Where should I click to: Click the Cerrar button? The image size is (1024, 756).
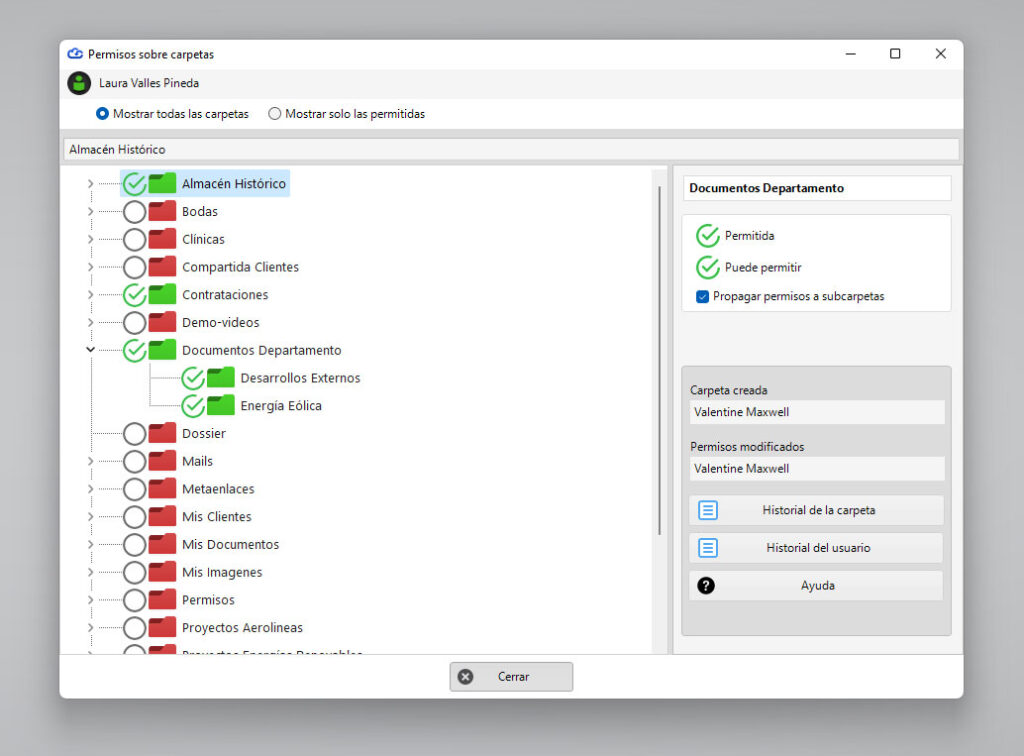[511, 676]
